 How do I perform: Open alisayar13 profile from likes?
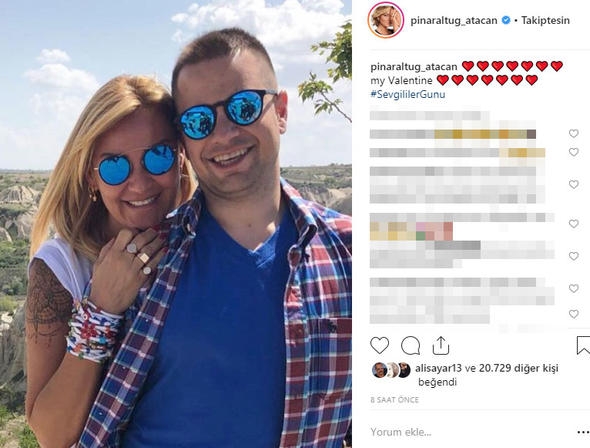[438, 368]
